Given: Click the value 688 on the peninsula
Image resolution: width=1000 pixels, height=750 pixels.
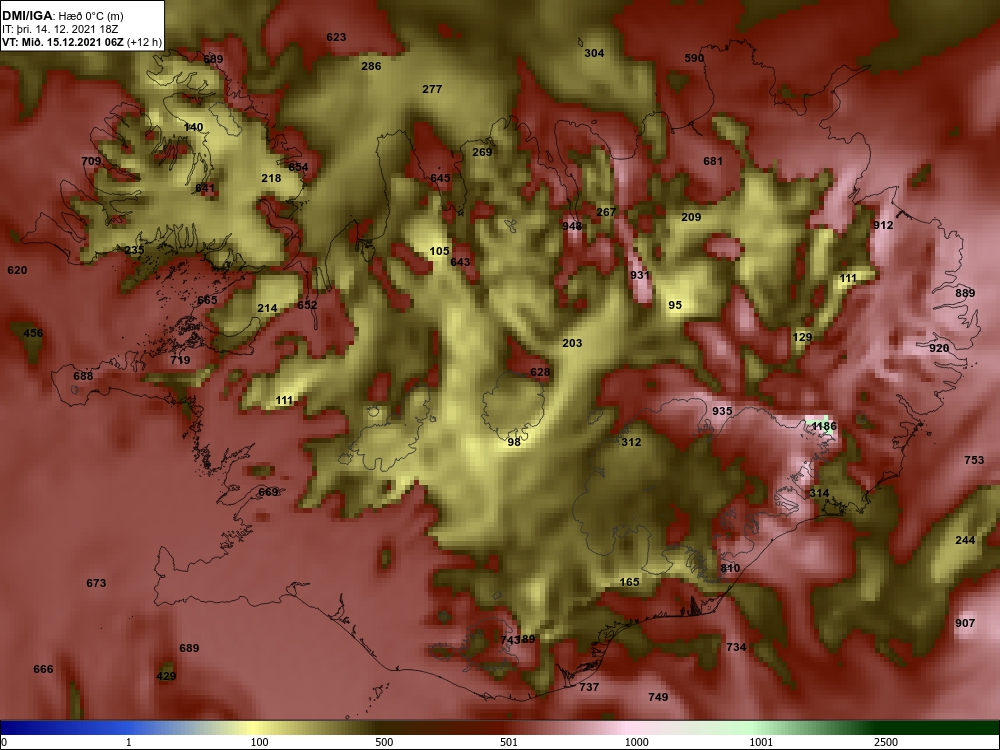Looking at the screenshot, I should point(83,376).
